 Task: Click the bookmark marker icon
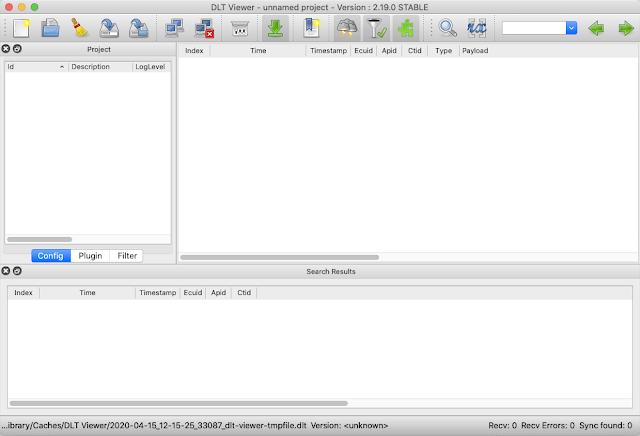(311, 28)
